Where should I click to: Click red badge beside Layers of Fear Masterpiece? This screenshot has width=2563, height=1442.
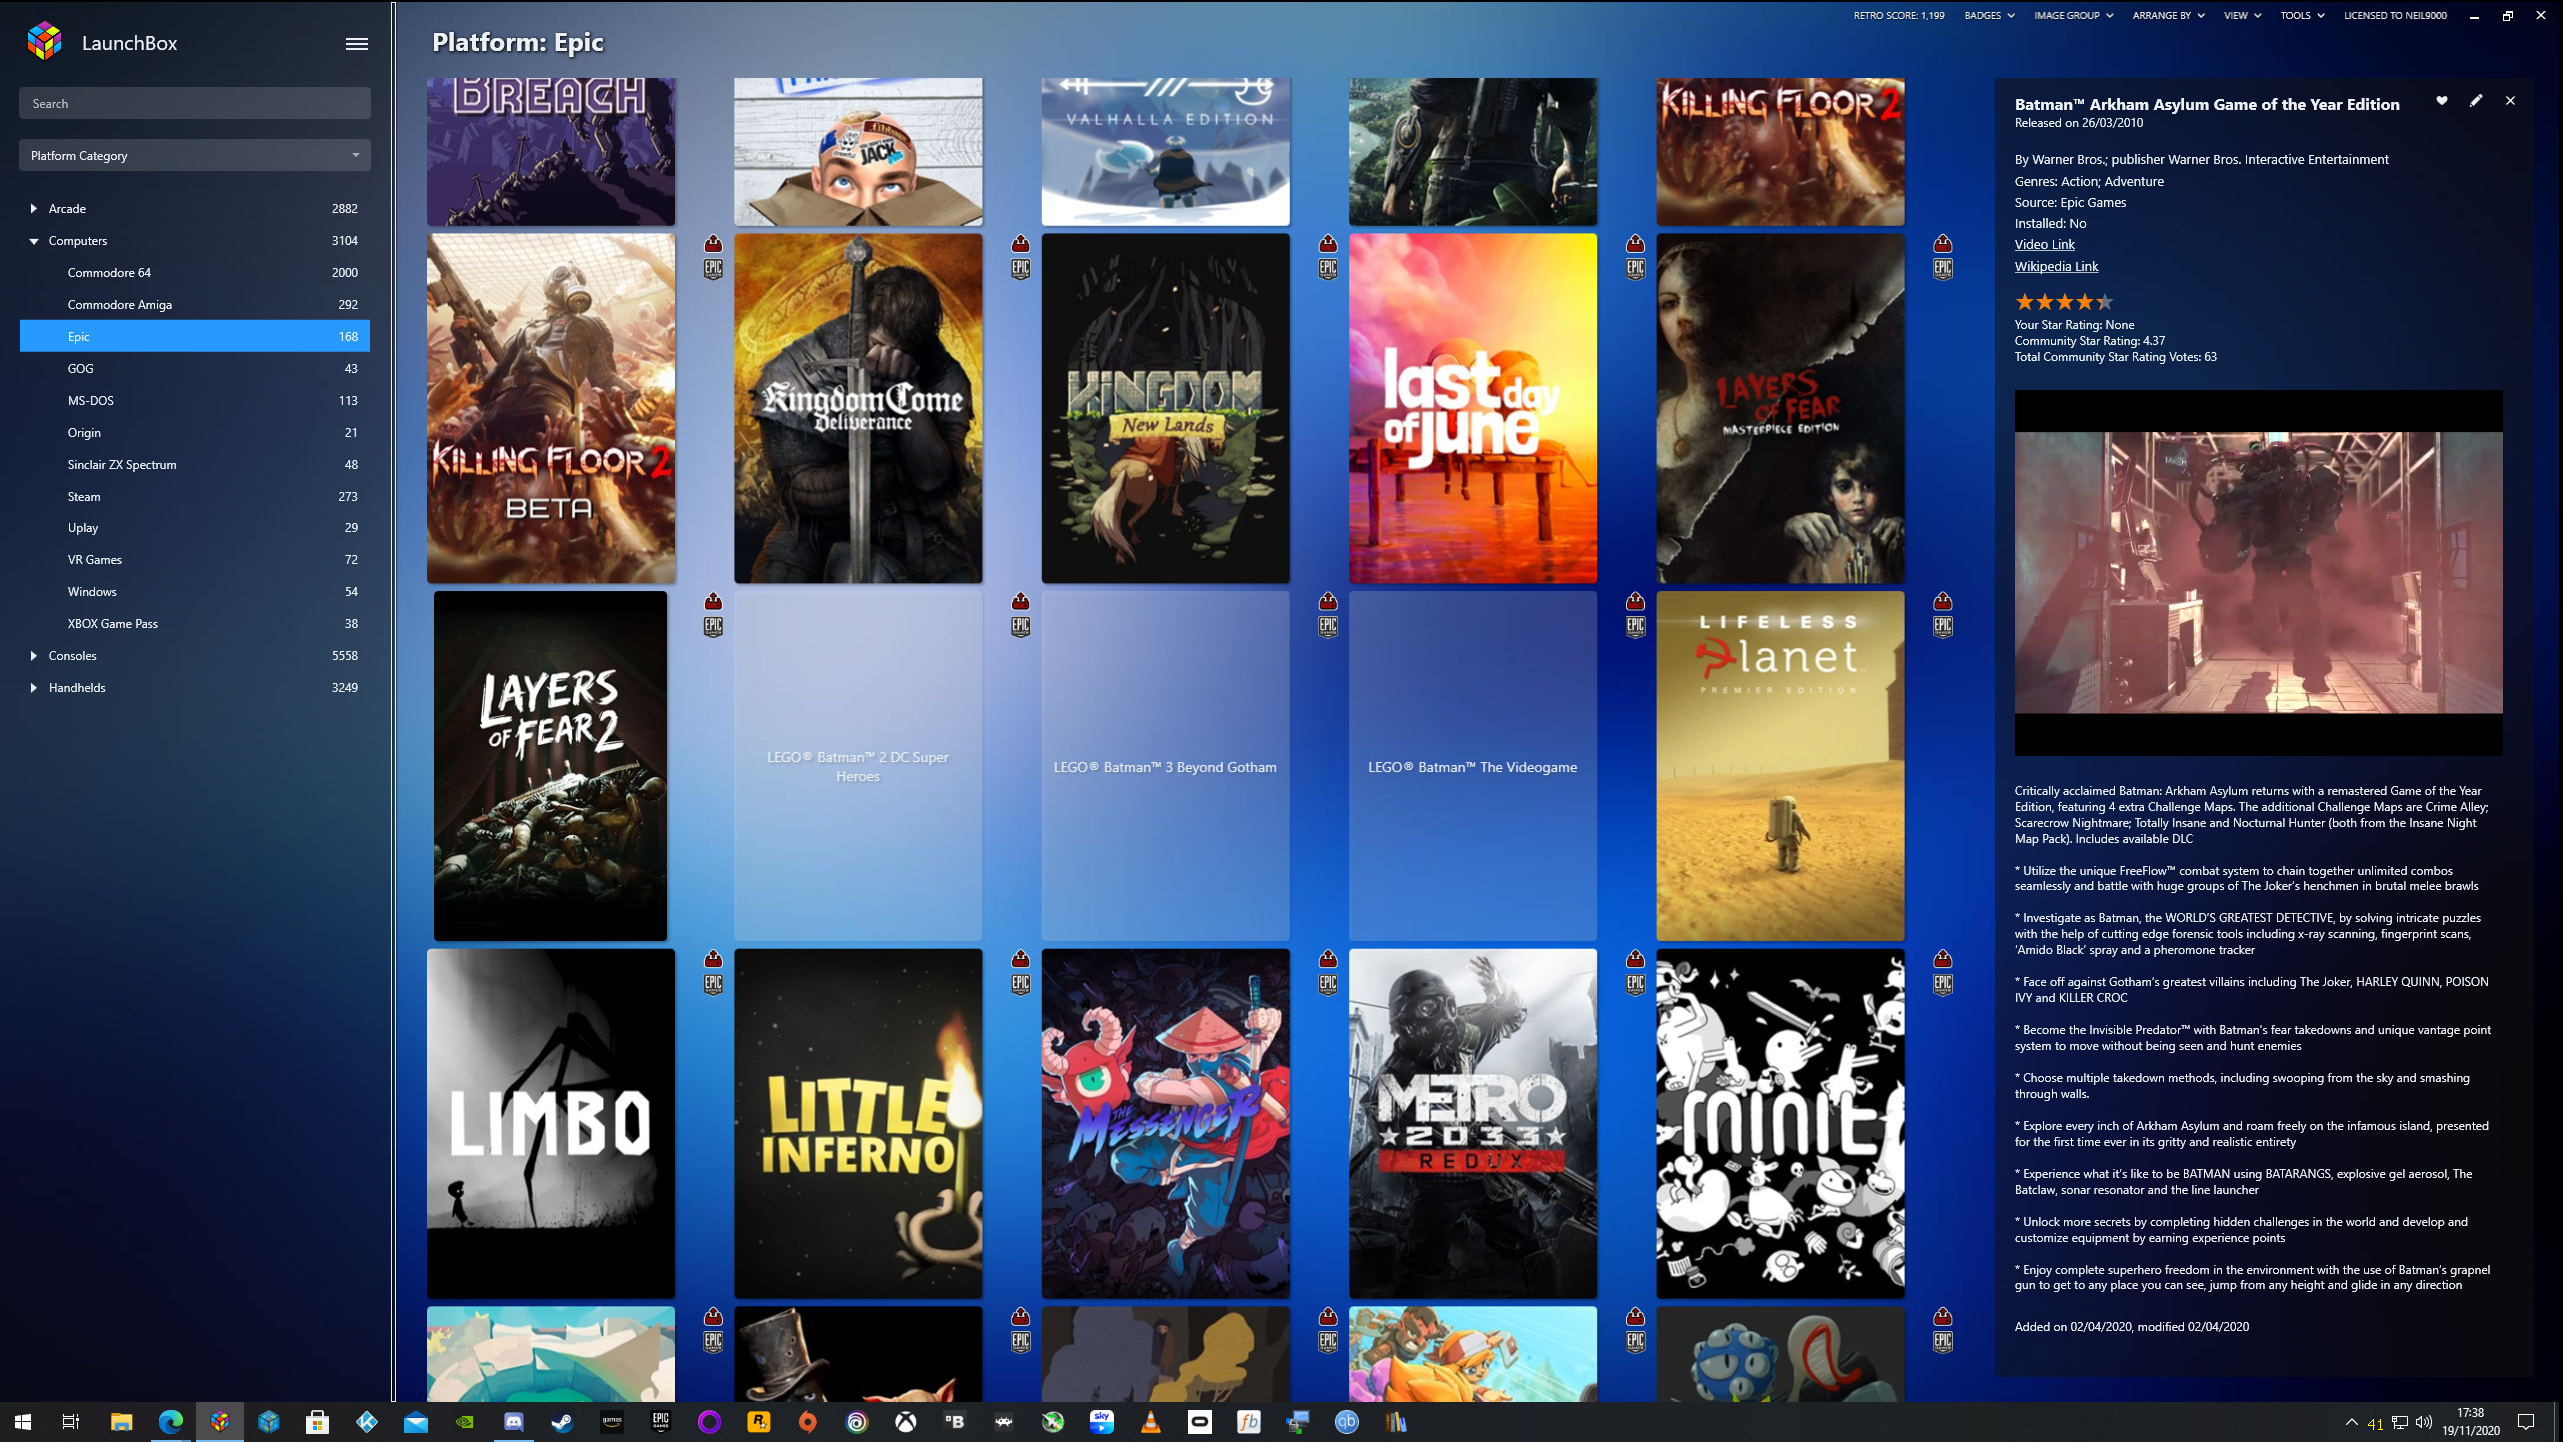[x=1942, y=244]
